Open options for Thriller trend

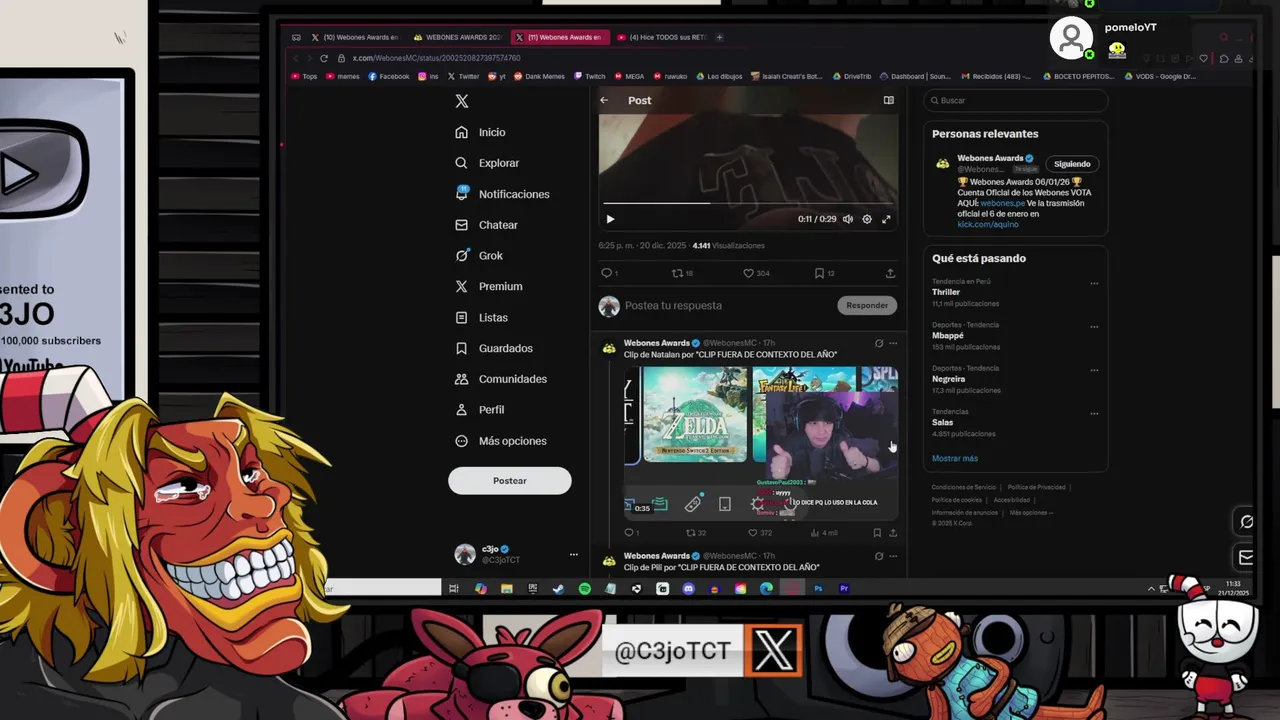[x=1094, y=283]
